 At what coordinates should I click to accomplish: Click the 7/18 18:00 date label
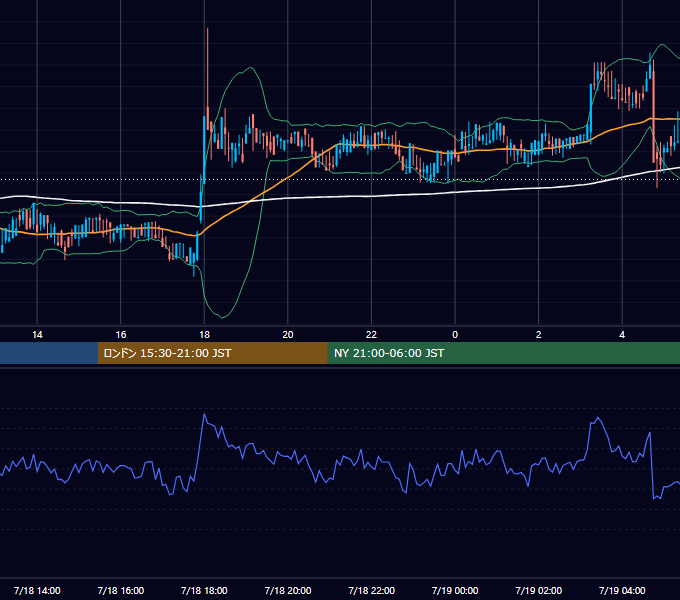pyautogui.click(x=204, y=590)
